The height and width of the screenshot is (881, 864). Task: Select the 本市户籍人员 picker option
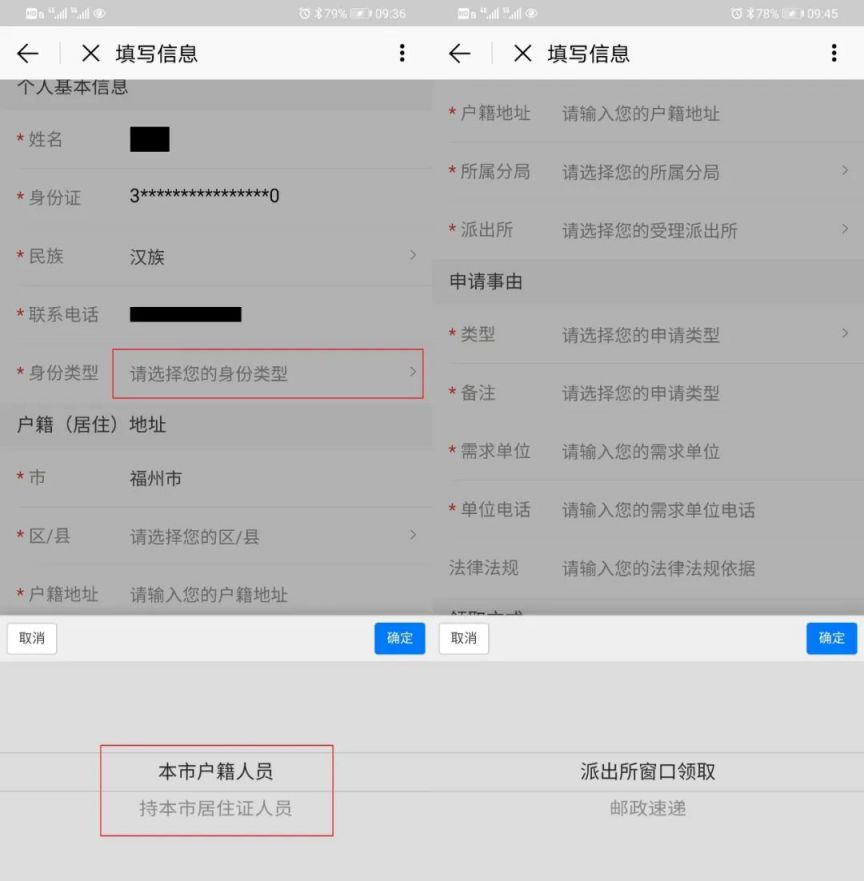coord(215,772)
